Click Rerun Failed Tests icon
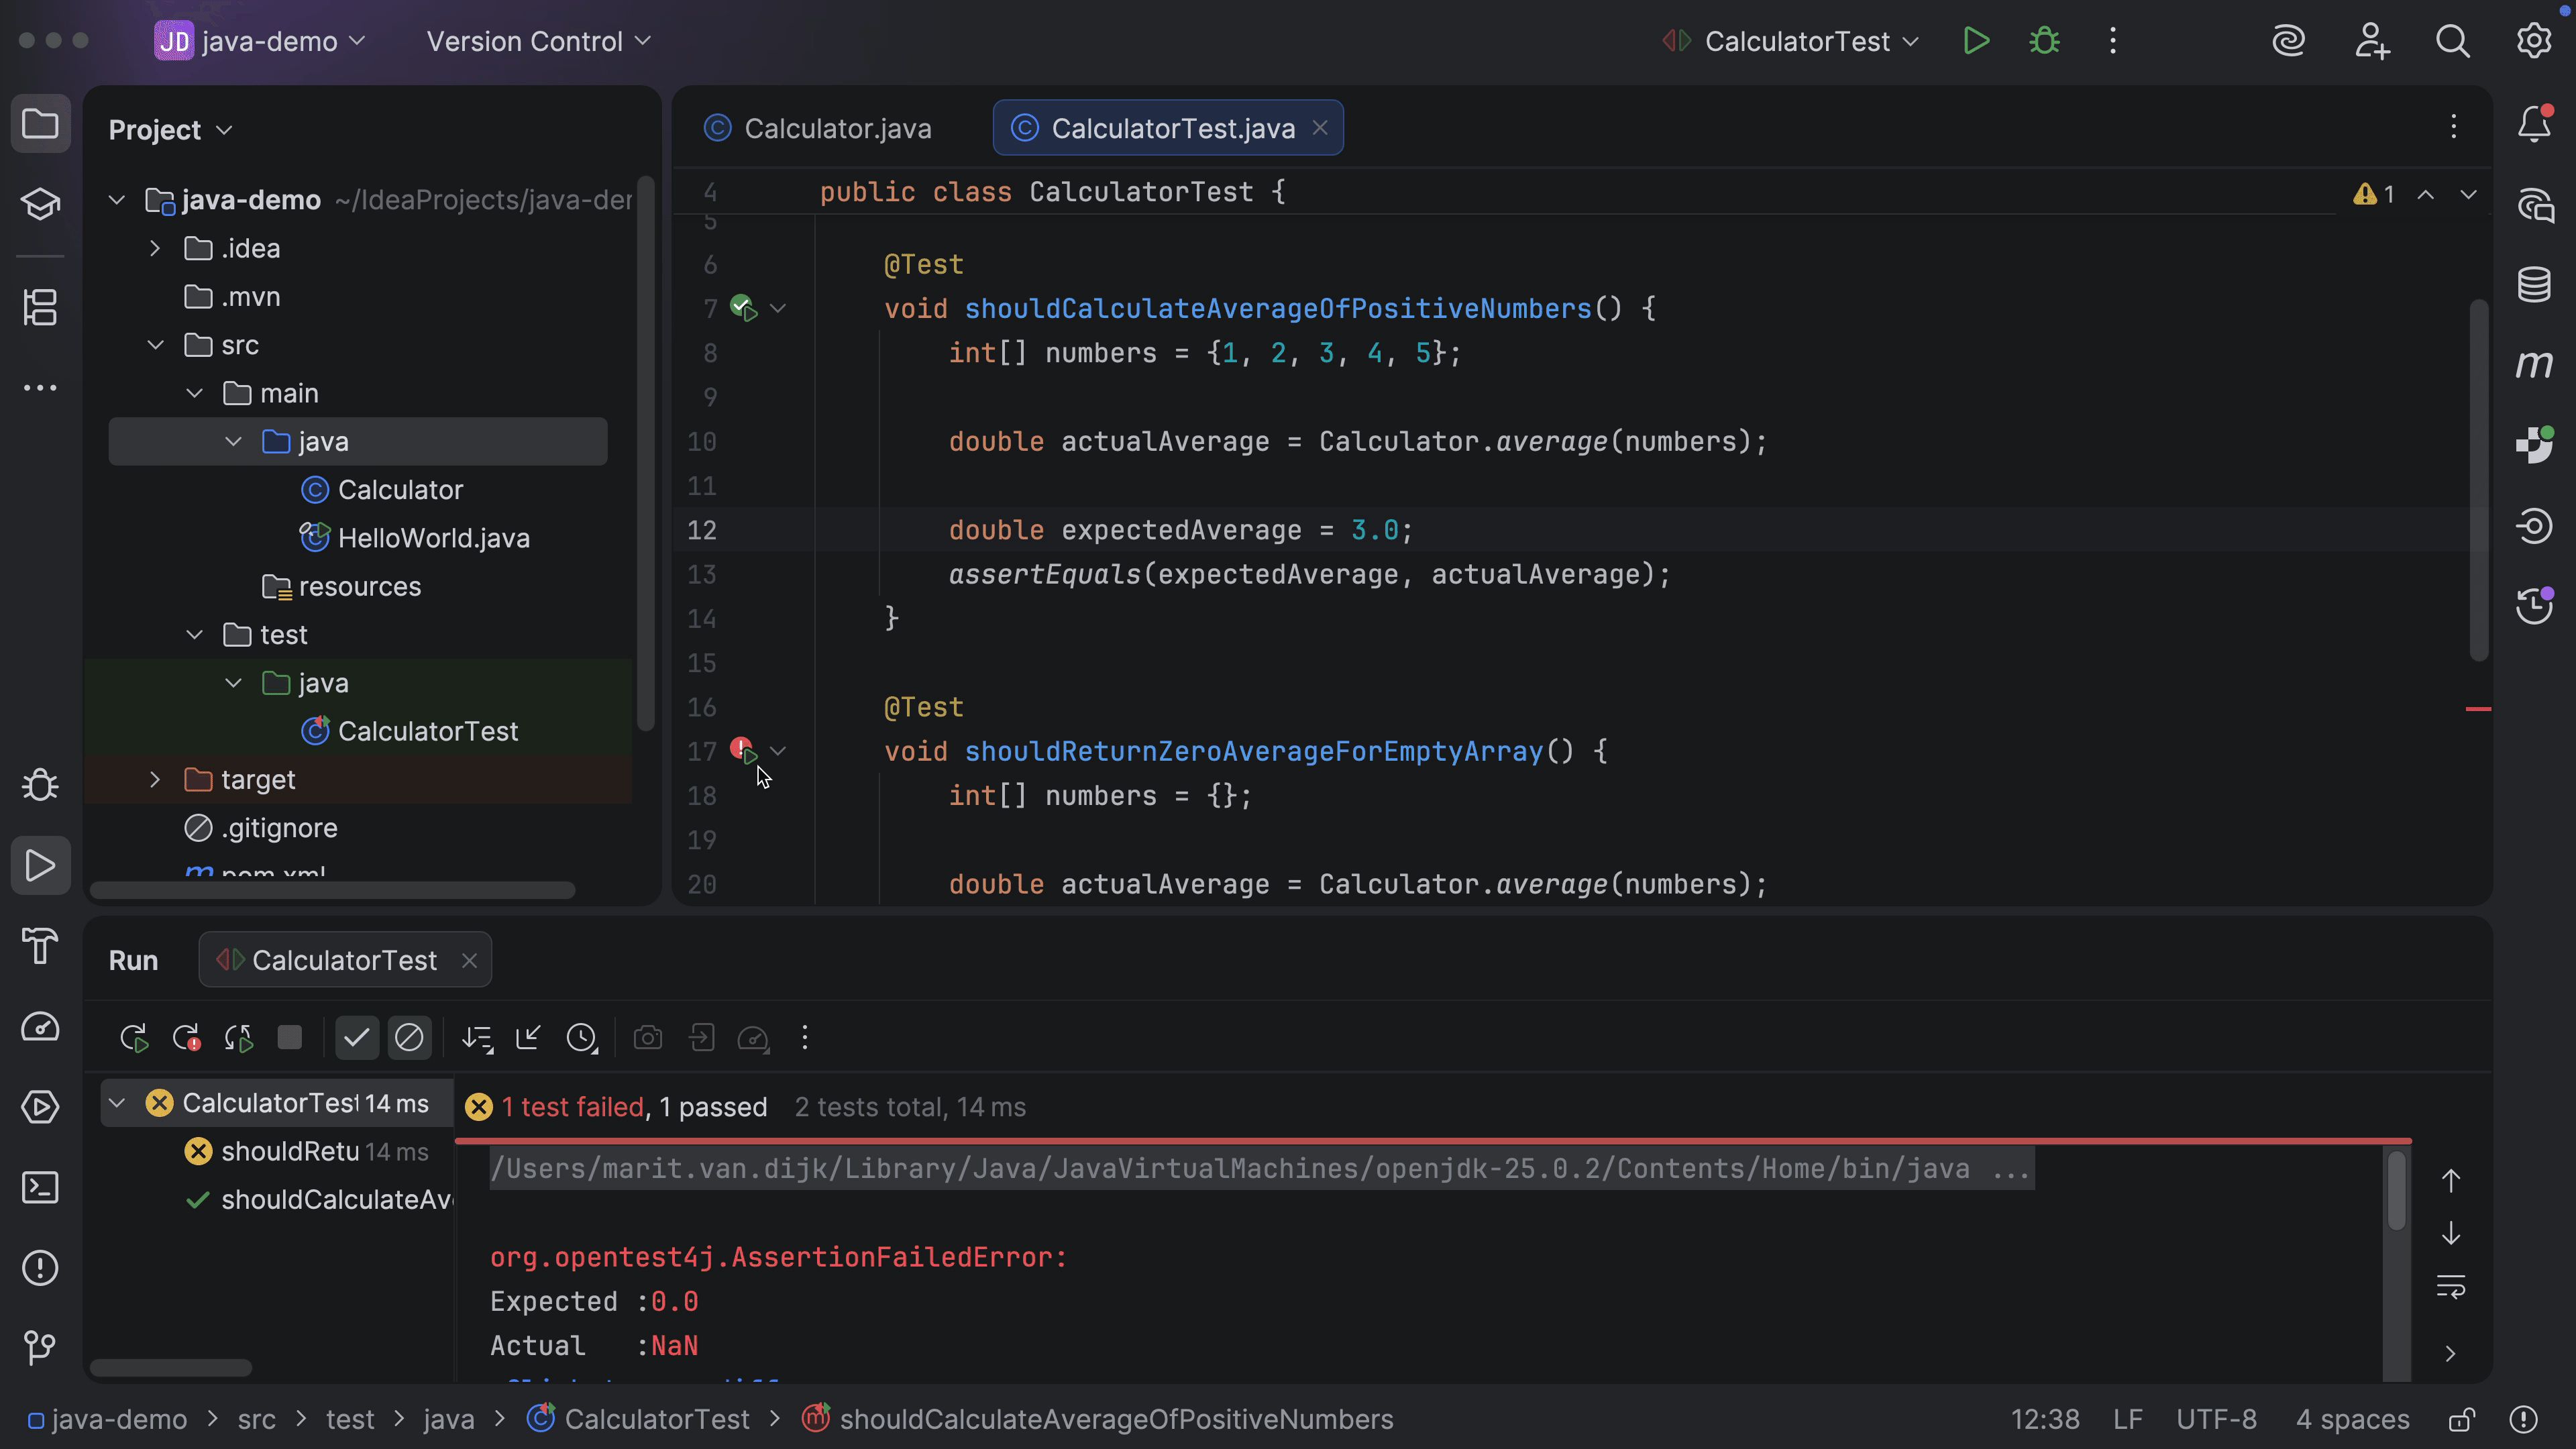2576x1449 pixels. (186, 1038)
